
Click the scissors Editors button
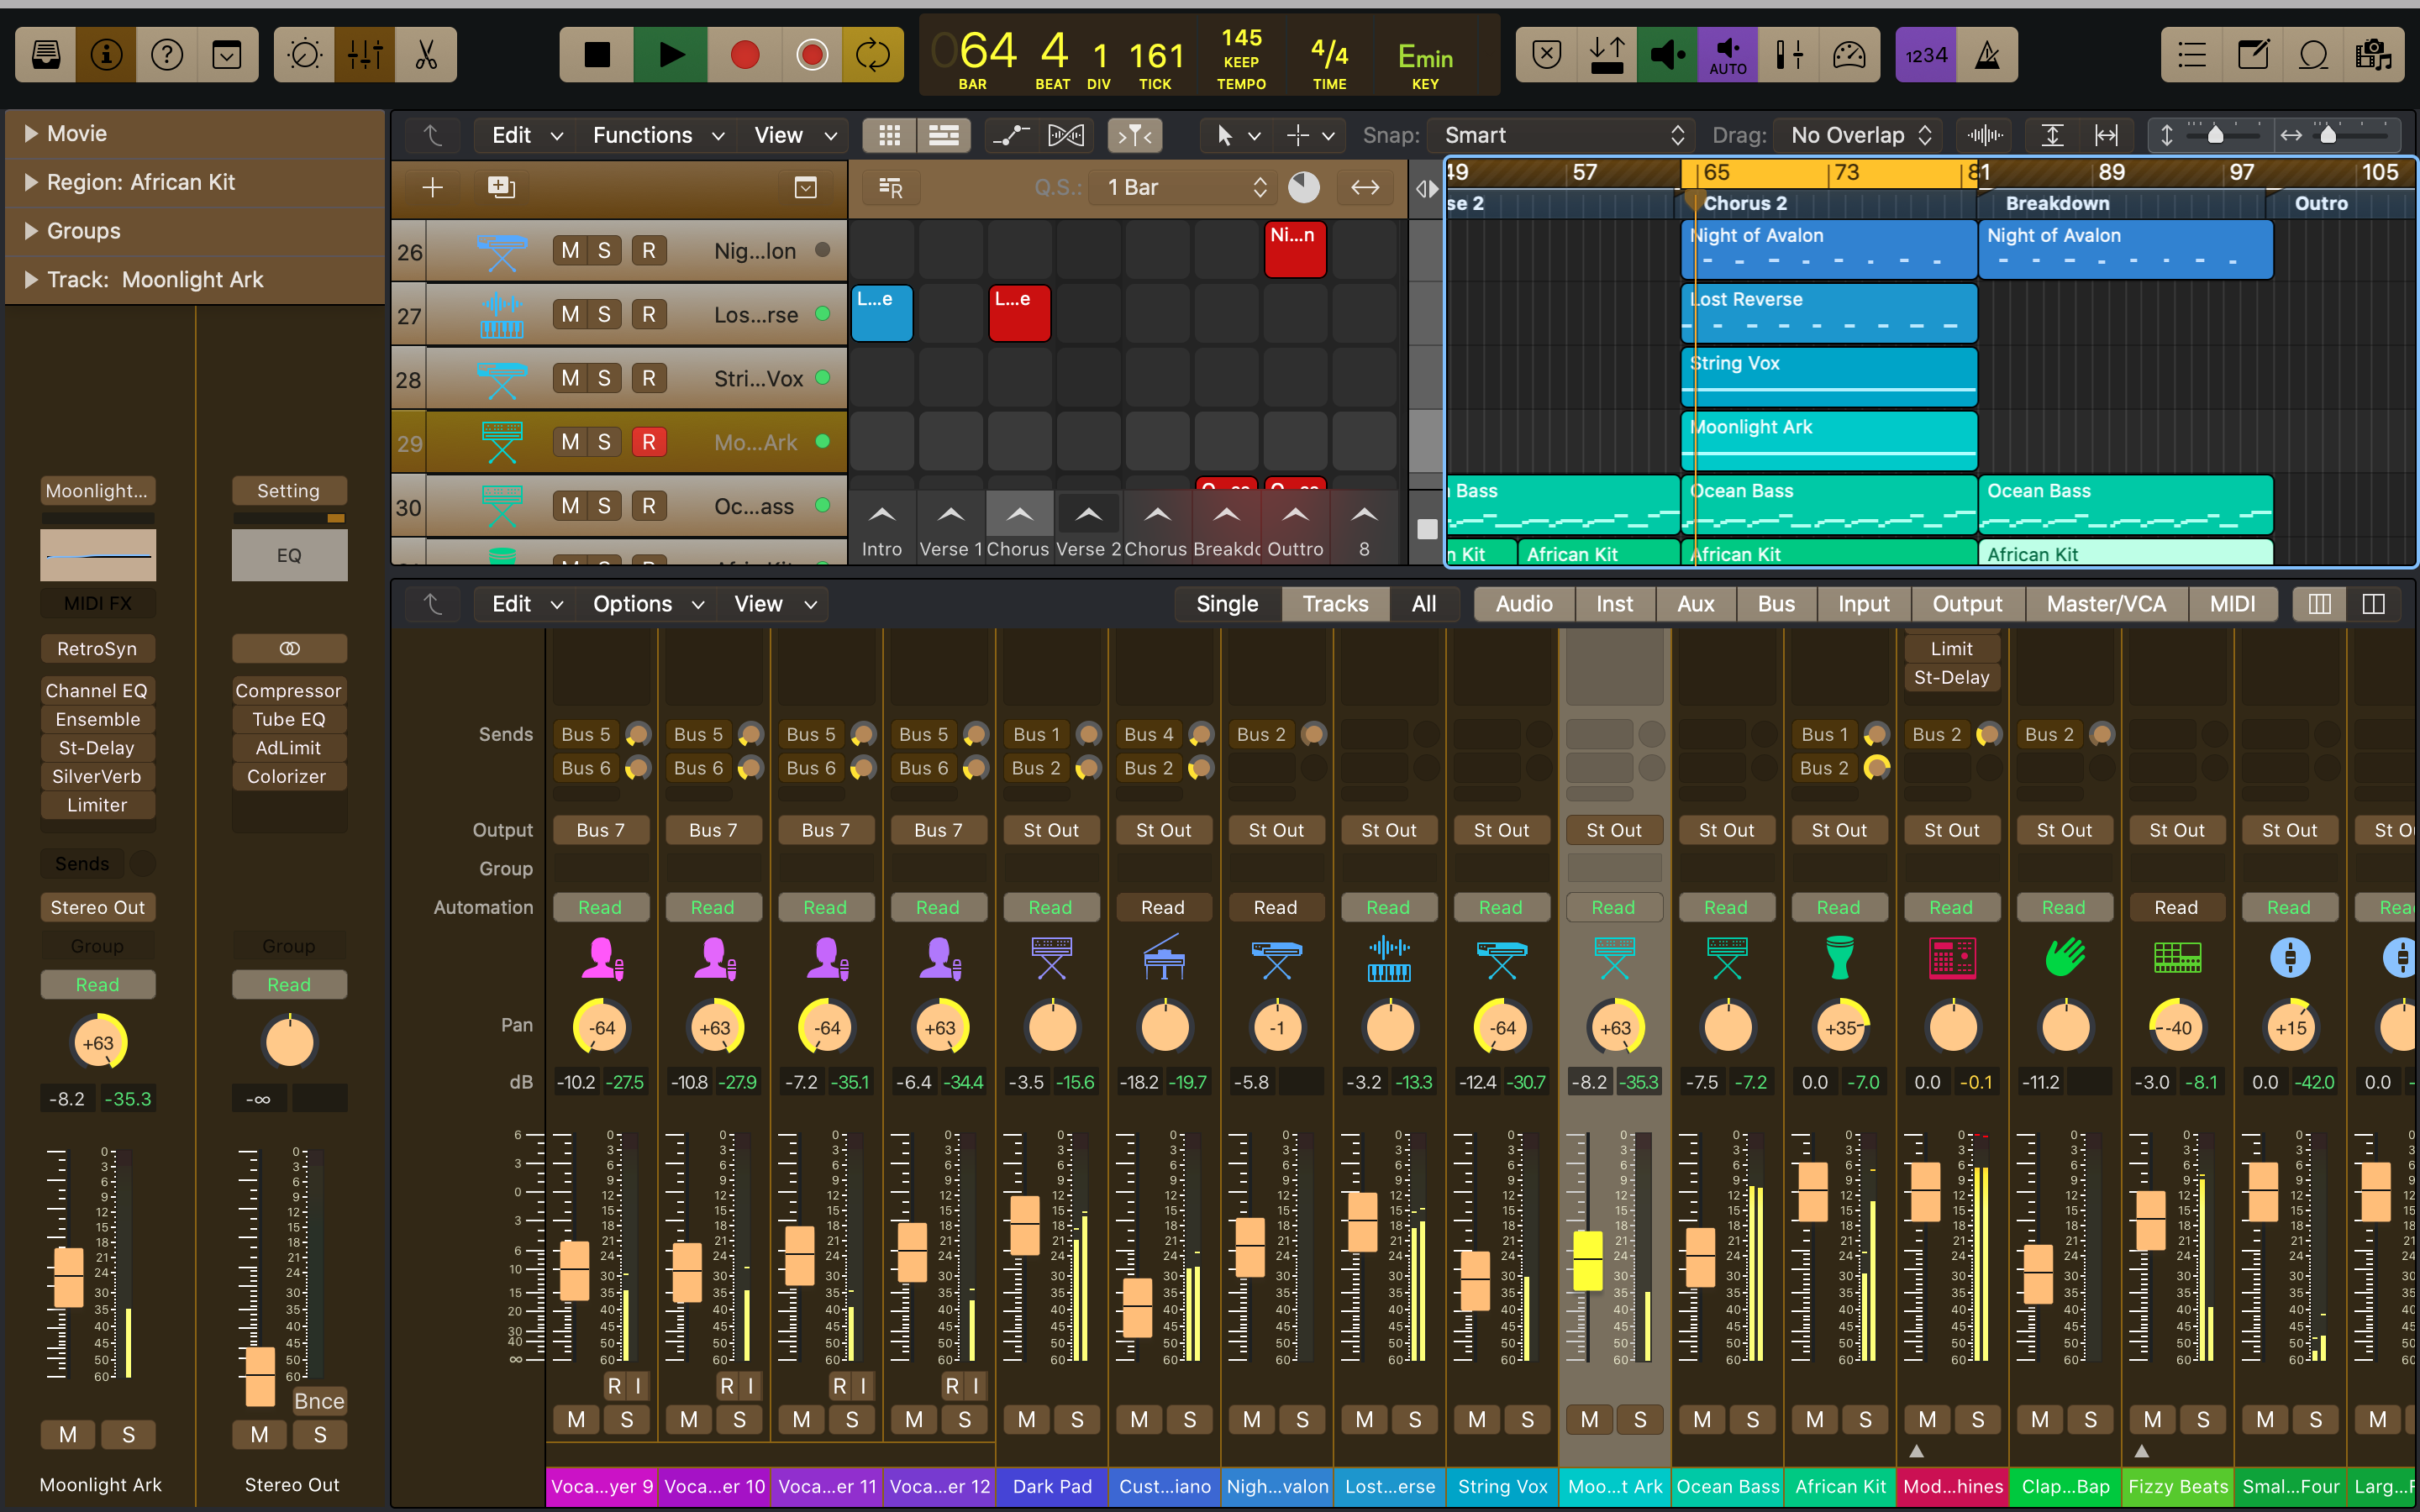[x=426, y=55]
